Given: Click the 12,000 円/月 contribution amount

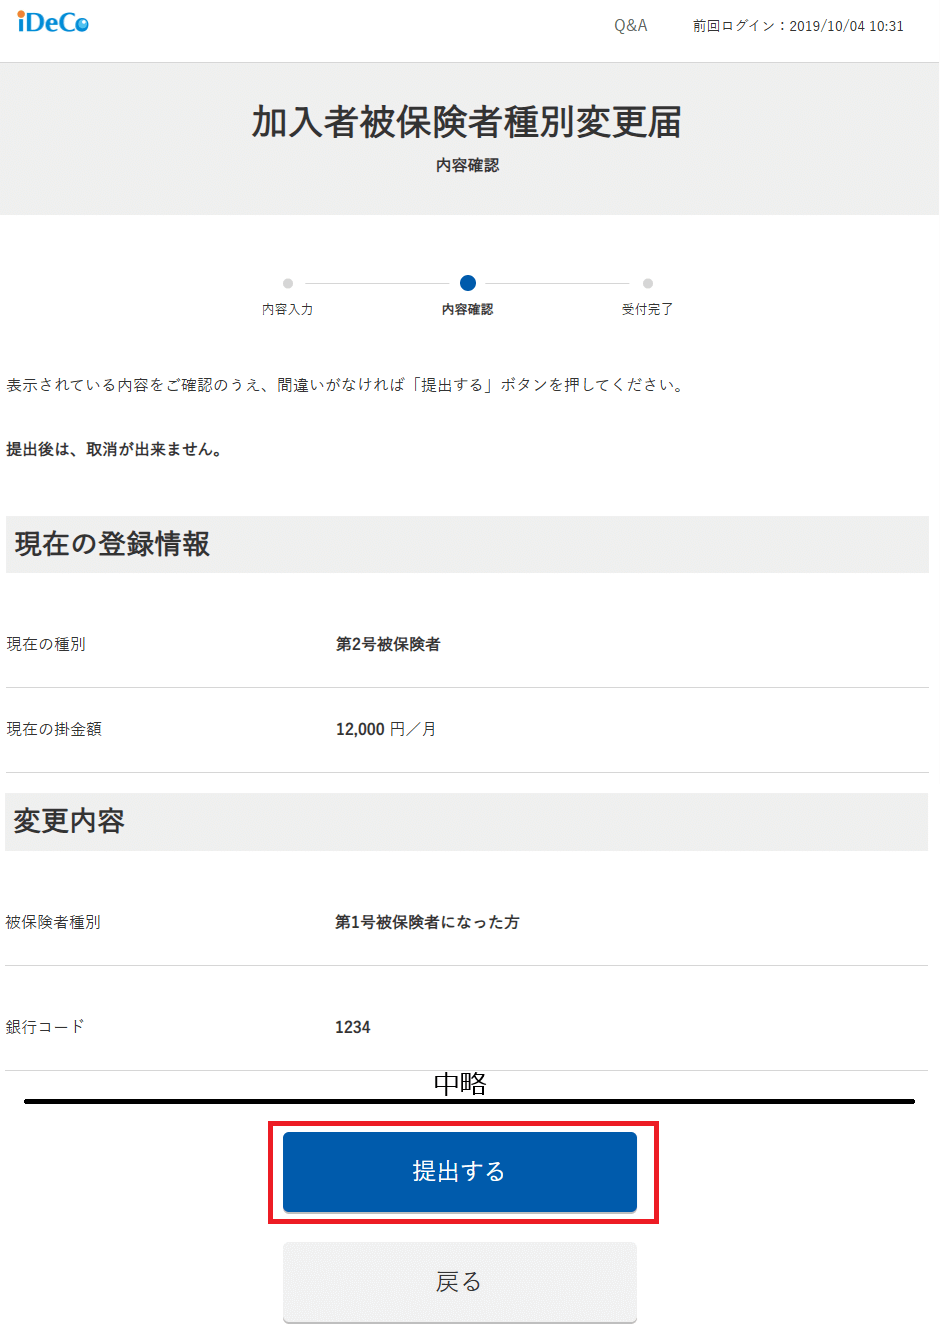Looking at the screenshot, I should point(386,729).
